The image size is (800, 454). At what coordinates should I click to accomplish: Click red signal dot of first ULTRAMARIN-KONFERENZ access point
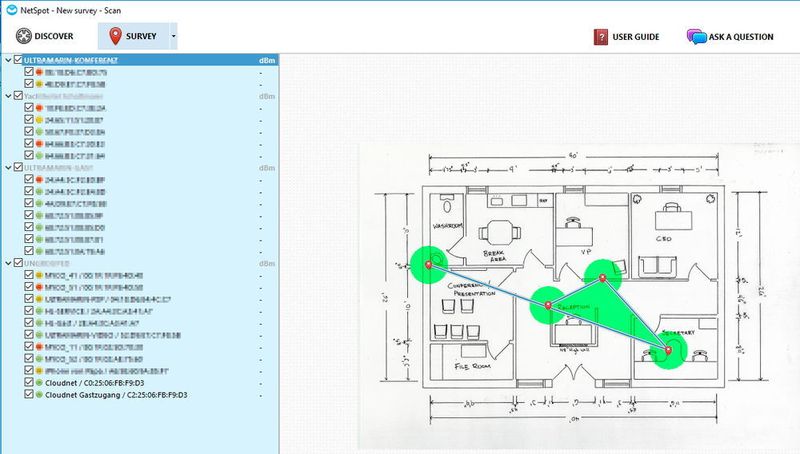39,72
